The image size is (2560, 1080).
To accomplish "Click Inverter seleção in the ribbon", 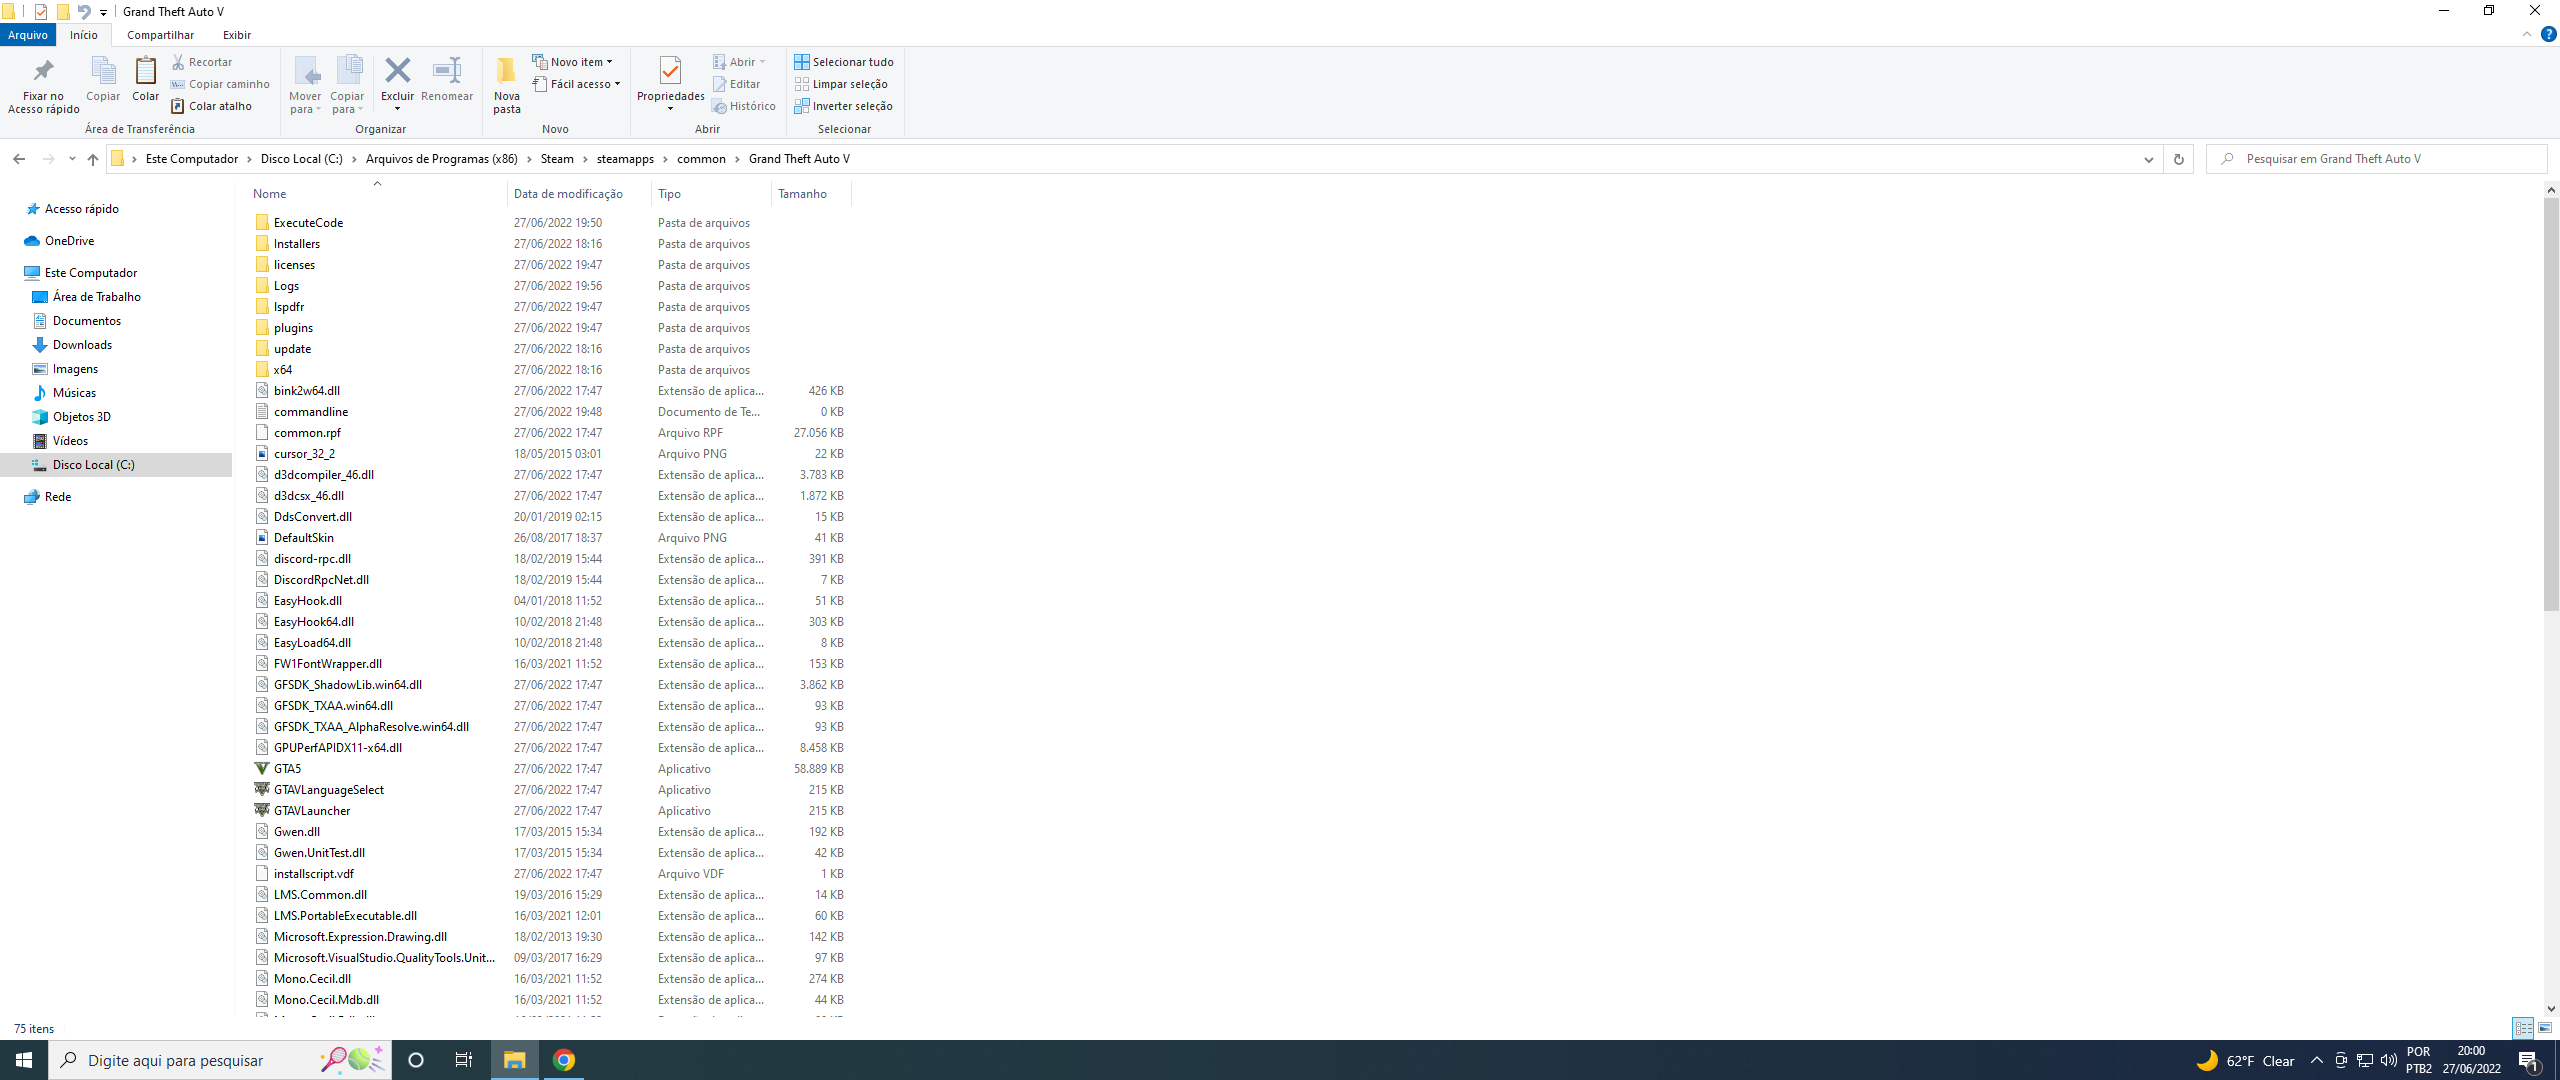I will pos(844,106).
